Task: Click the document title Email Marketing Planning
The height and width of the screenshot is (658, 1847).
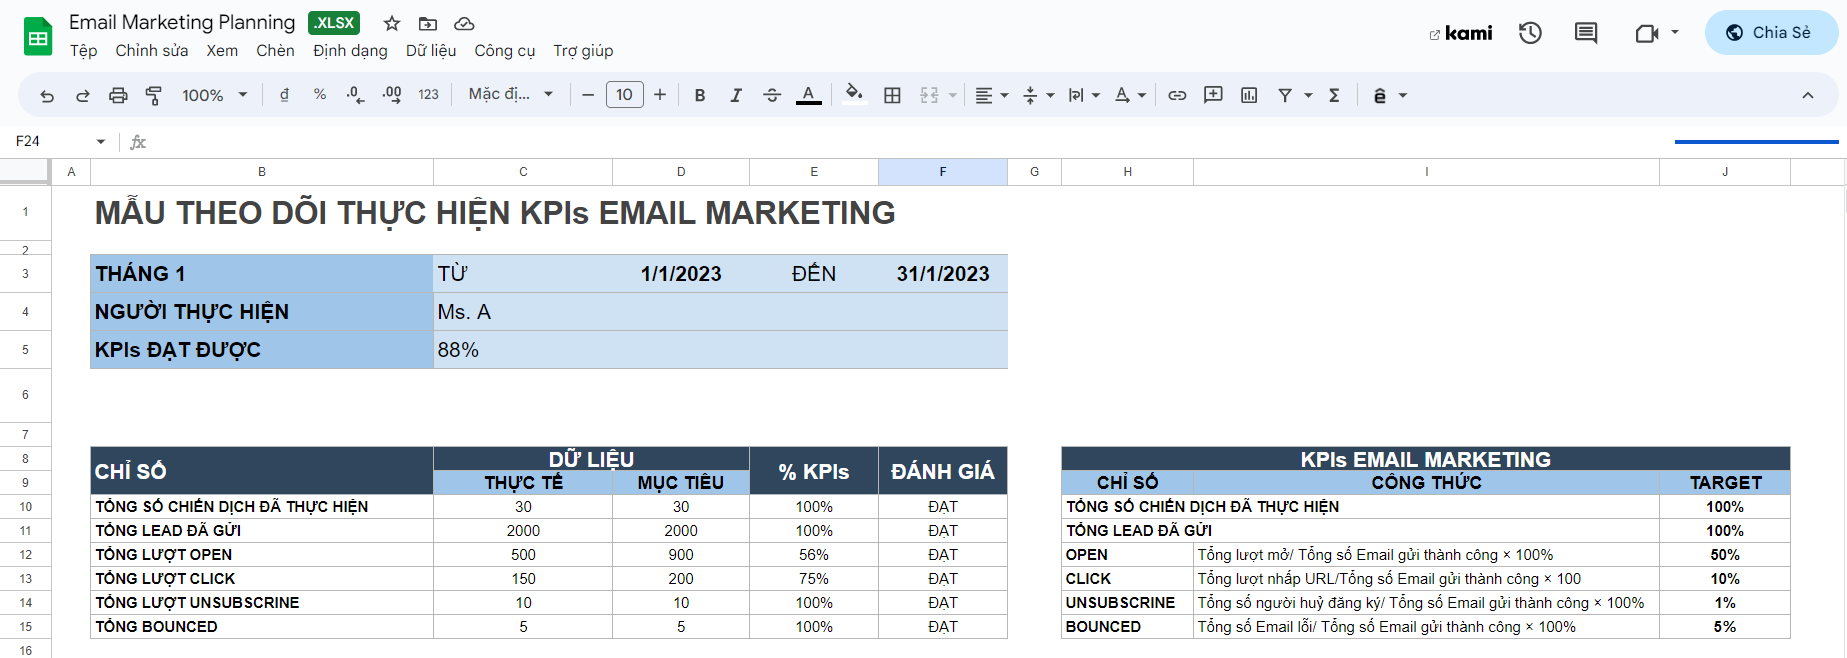Action: point(182,22)
